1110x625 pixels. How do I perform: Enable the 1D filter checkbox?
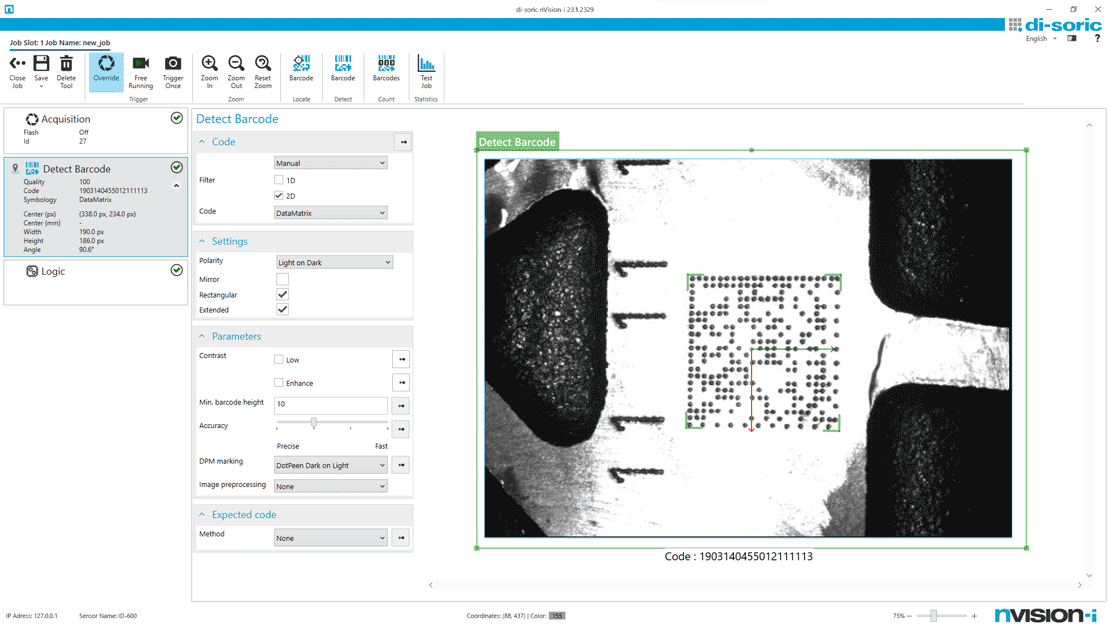(x=279, y=180)
